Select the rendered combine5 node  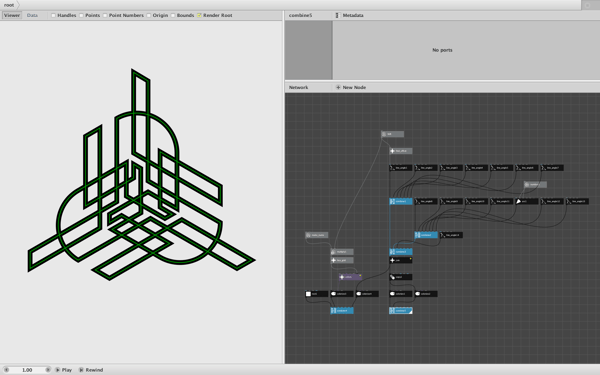[401, 311]
